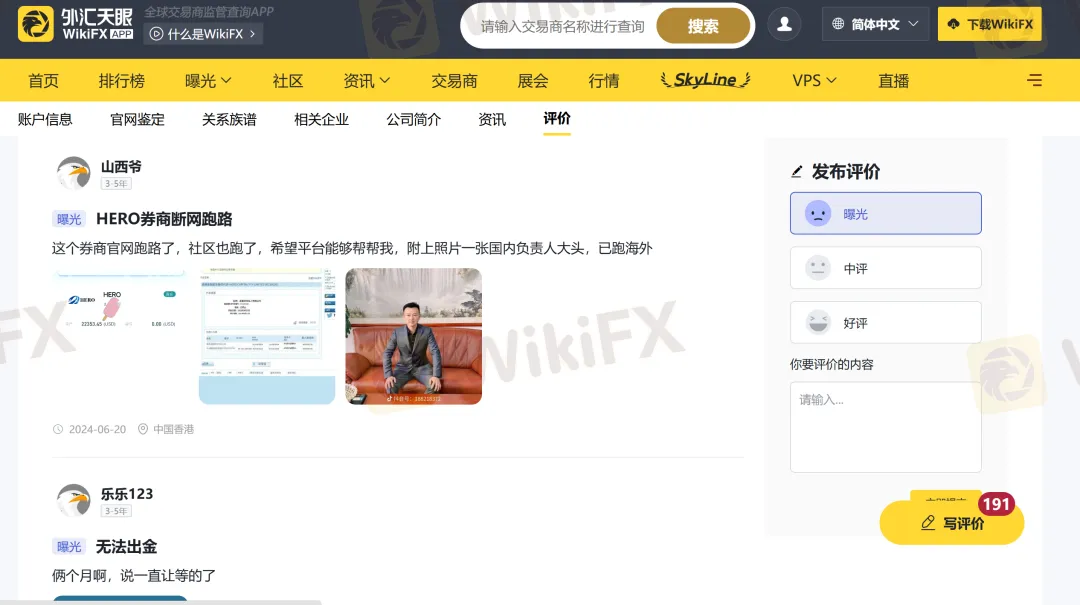Image resolution: width=1080 pixels, height=605 pixels.
Task: Expand the VPS navigation dropdown
Action: tap(814, 81)
